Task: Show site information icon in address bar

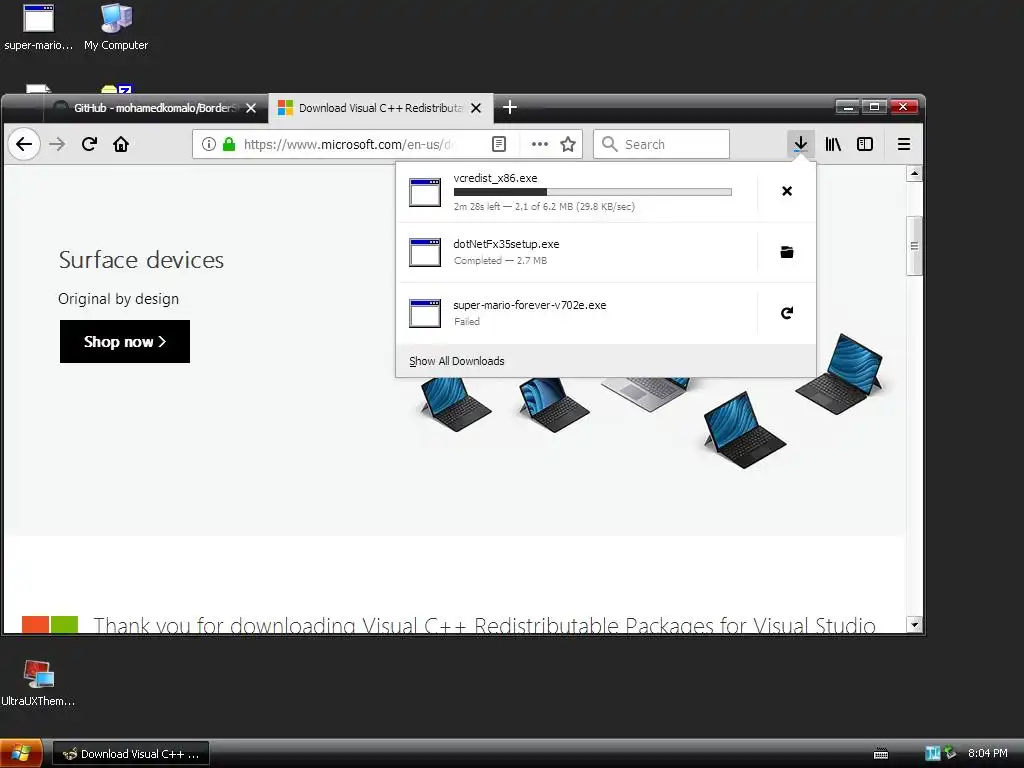Action: (x=208, y=144)
